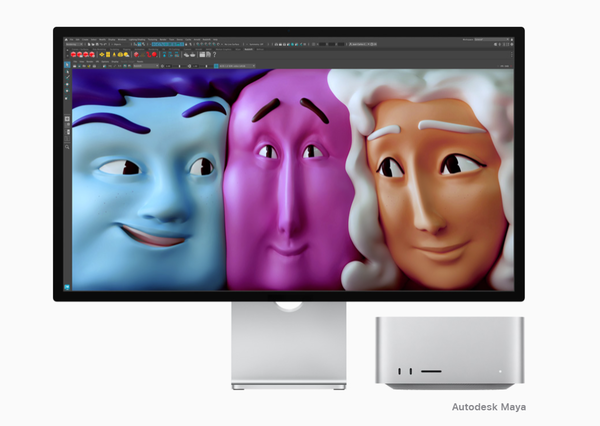The image size is (600, 426).
Task: Click the exposure value field in panel toolbar
Action: (168, 66)
